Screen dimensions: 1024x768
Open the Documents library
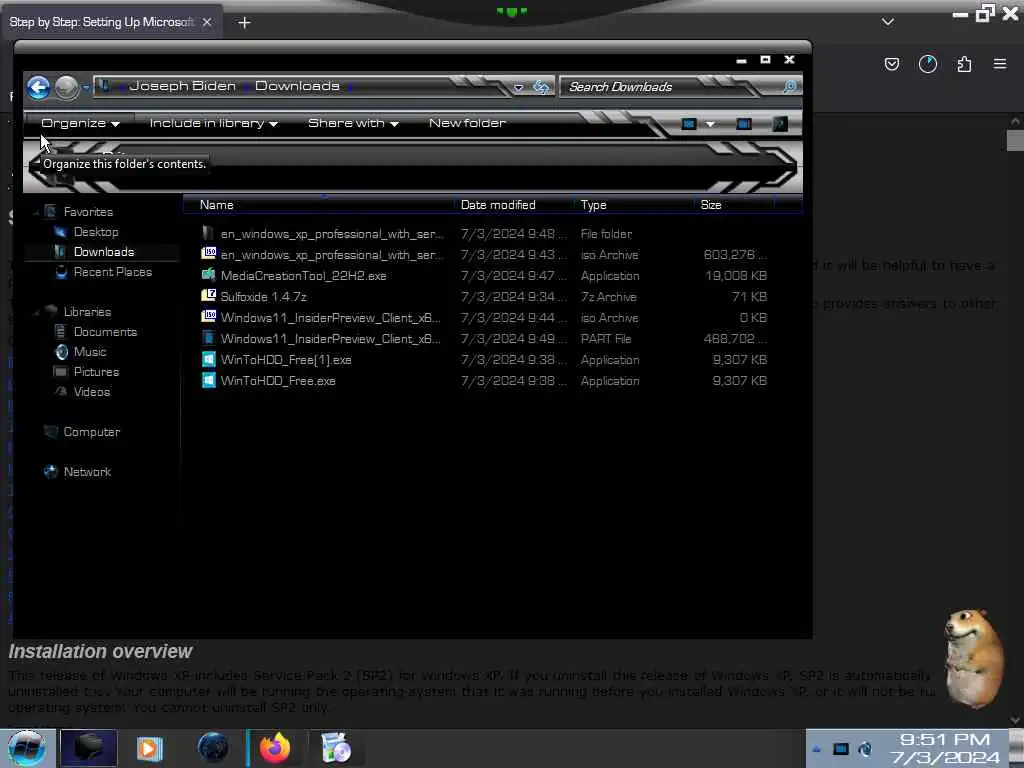(x=105, y=332)
